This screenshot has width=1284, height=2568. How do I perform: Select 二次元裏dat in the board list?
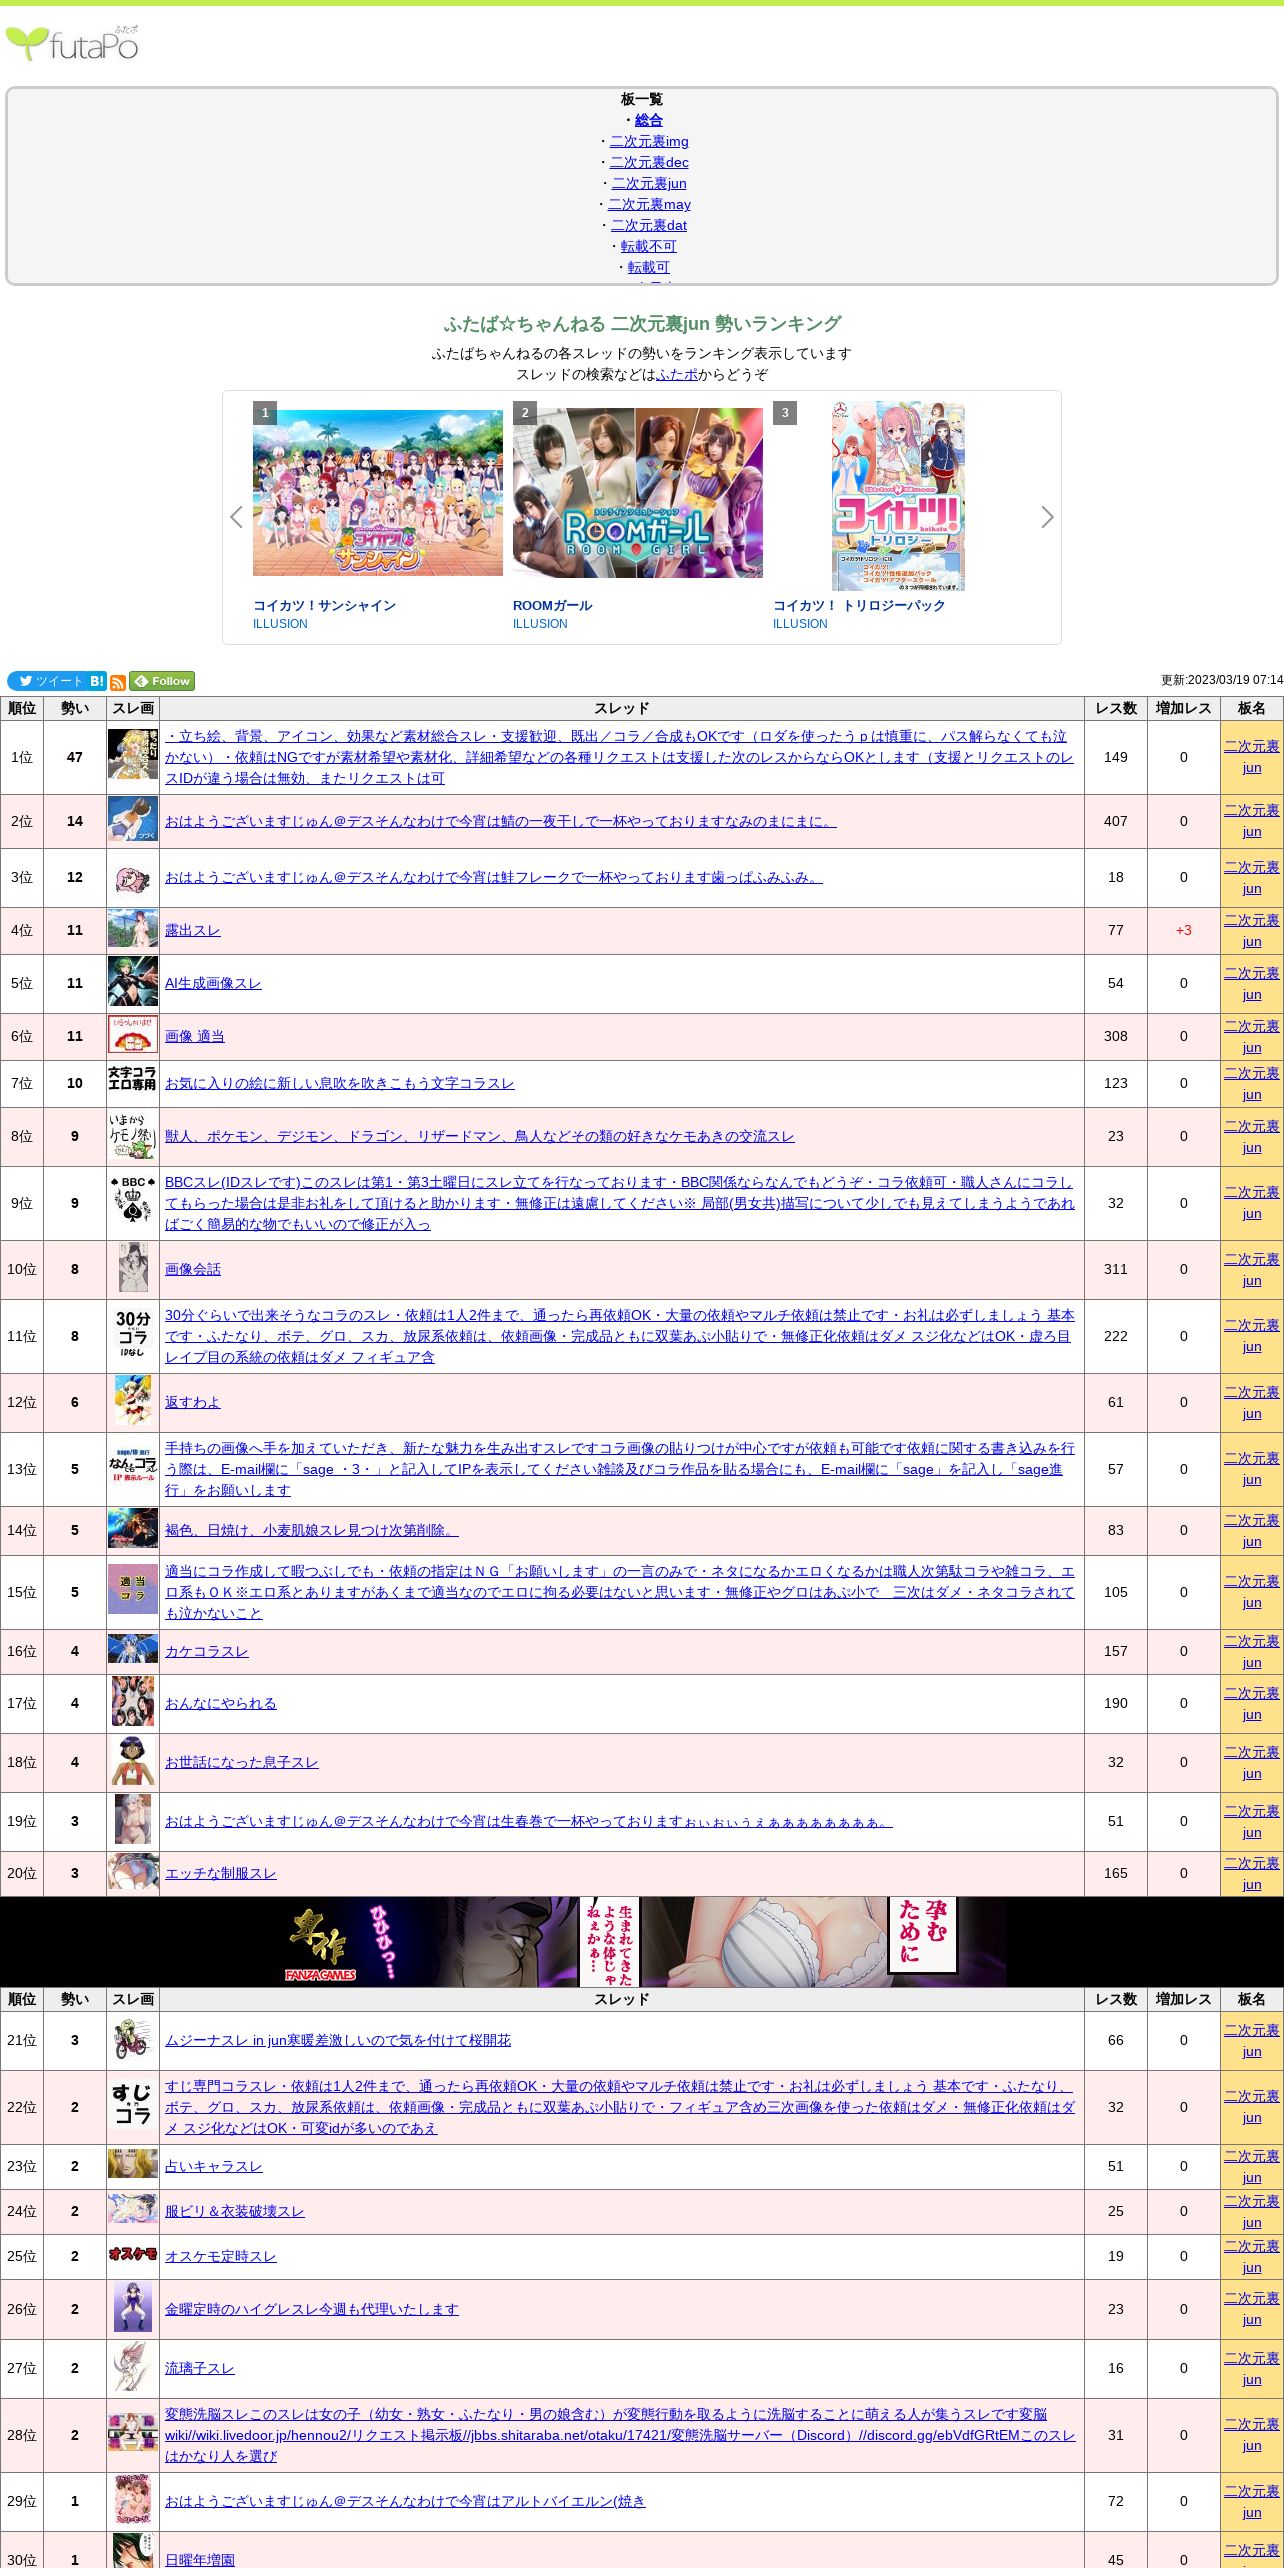[x=649, y=225]
